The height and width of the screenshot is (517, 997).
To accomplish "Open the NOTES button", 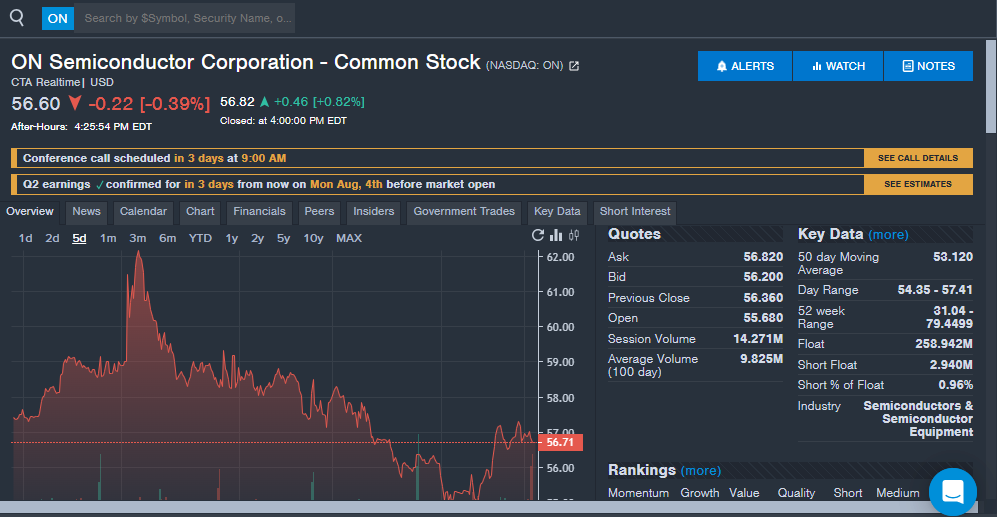I will [928, 66].
